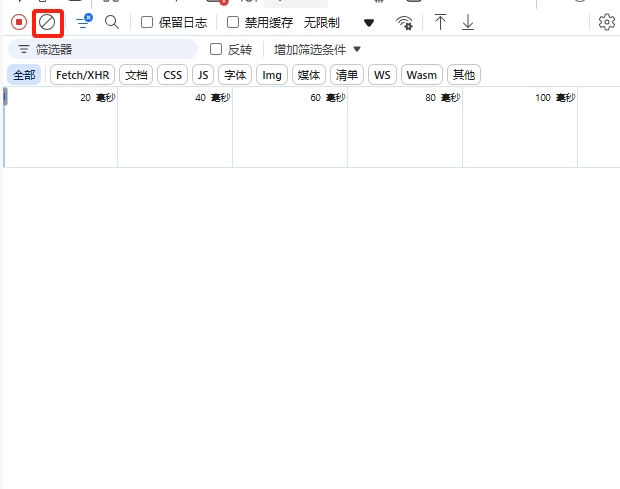
Task: Filter by Img requests
Action: (272, 75)
